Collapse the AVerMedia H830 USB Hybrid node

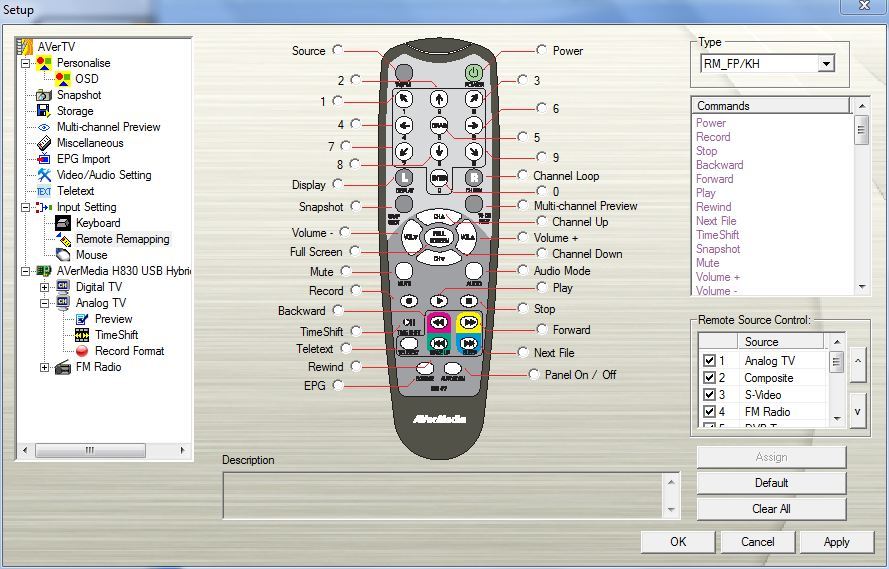[x=26, y=271]
